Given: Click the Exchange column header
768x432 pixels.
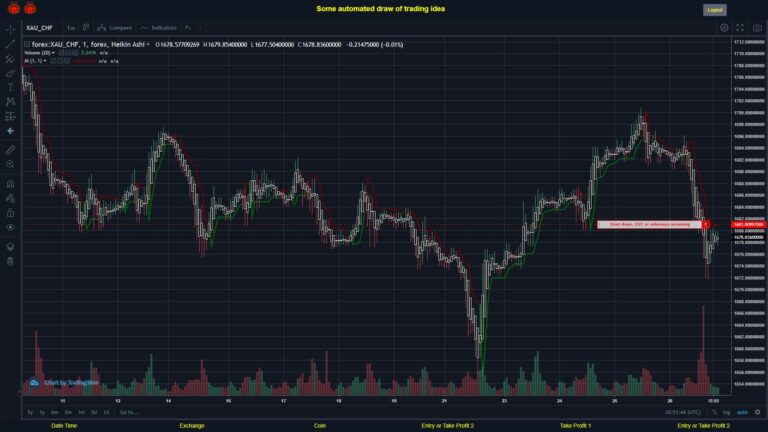Looking at the screenshot, I should pos(192,426).
